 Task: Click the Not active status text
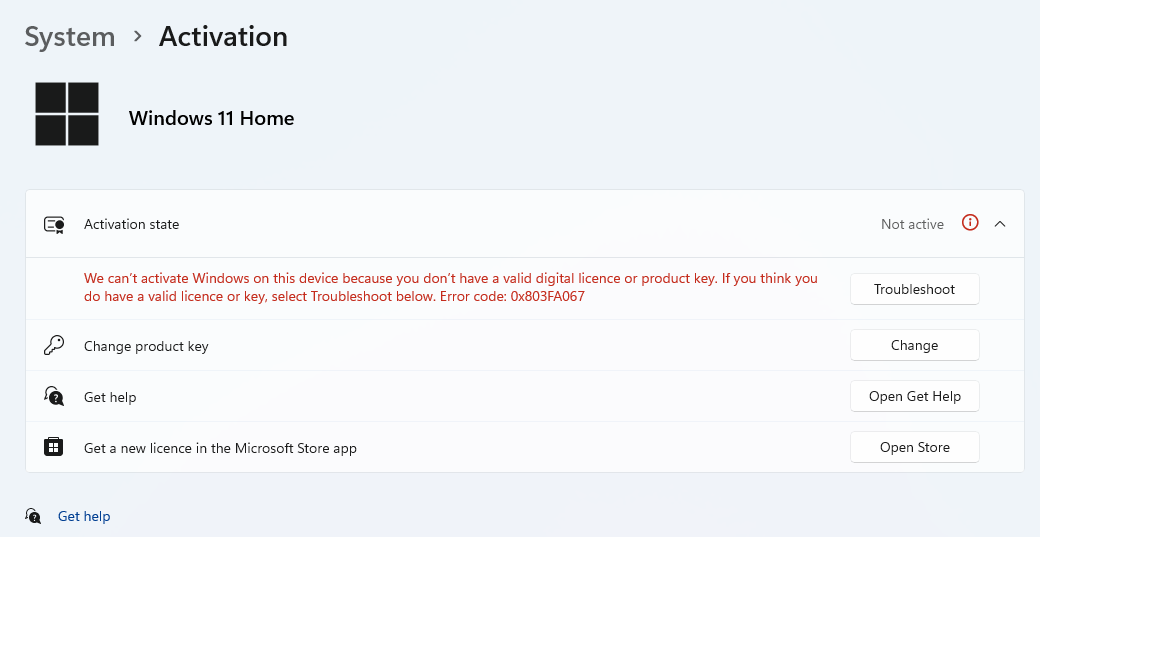click(912, 225)
